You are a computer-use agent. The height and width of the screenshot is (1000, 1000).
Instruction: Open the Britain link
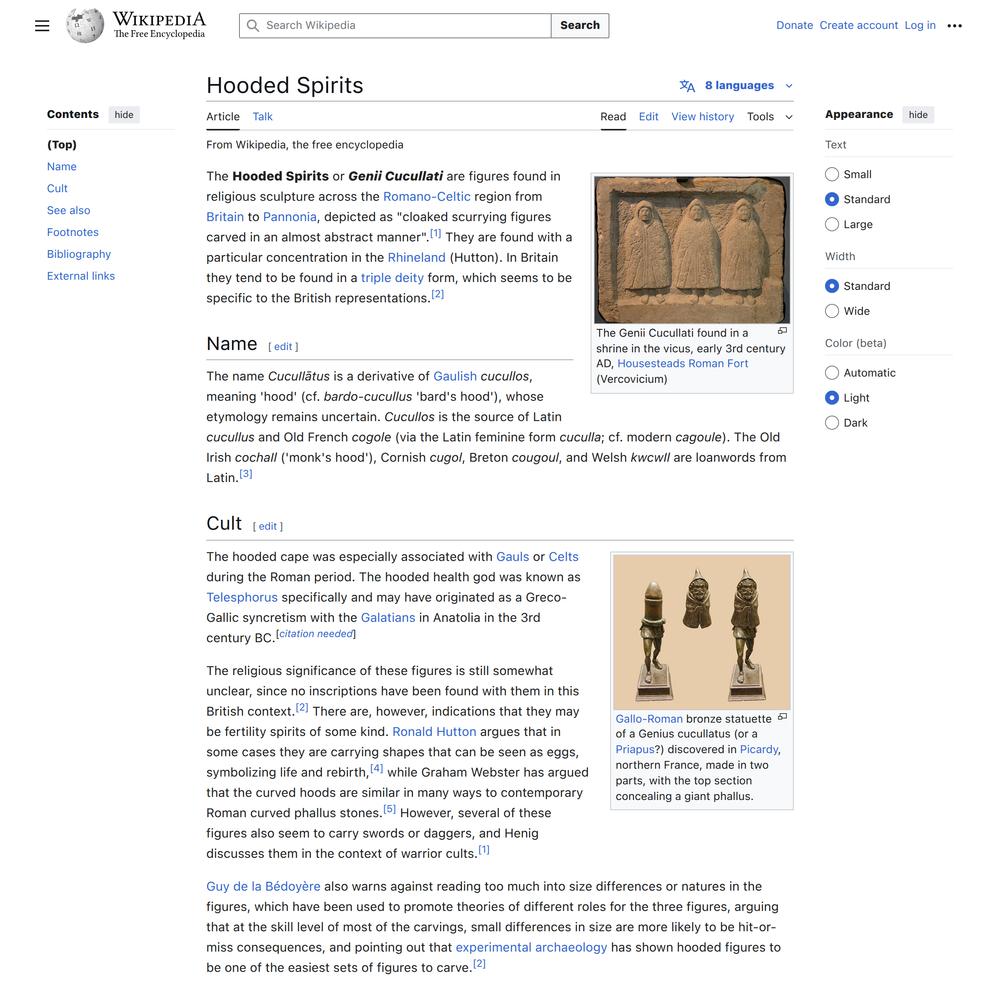224,217
